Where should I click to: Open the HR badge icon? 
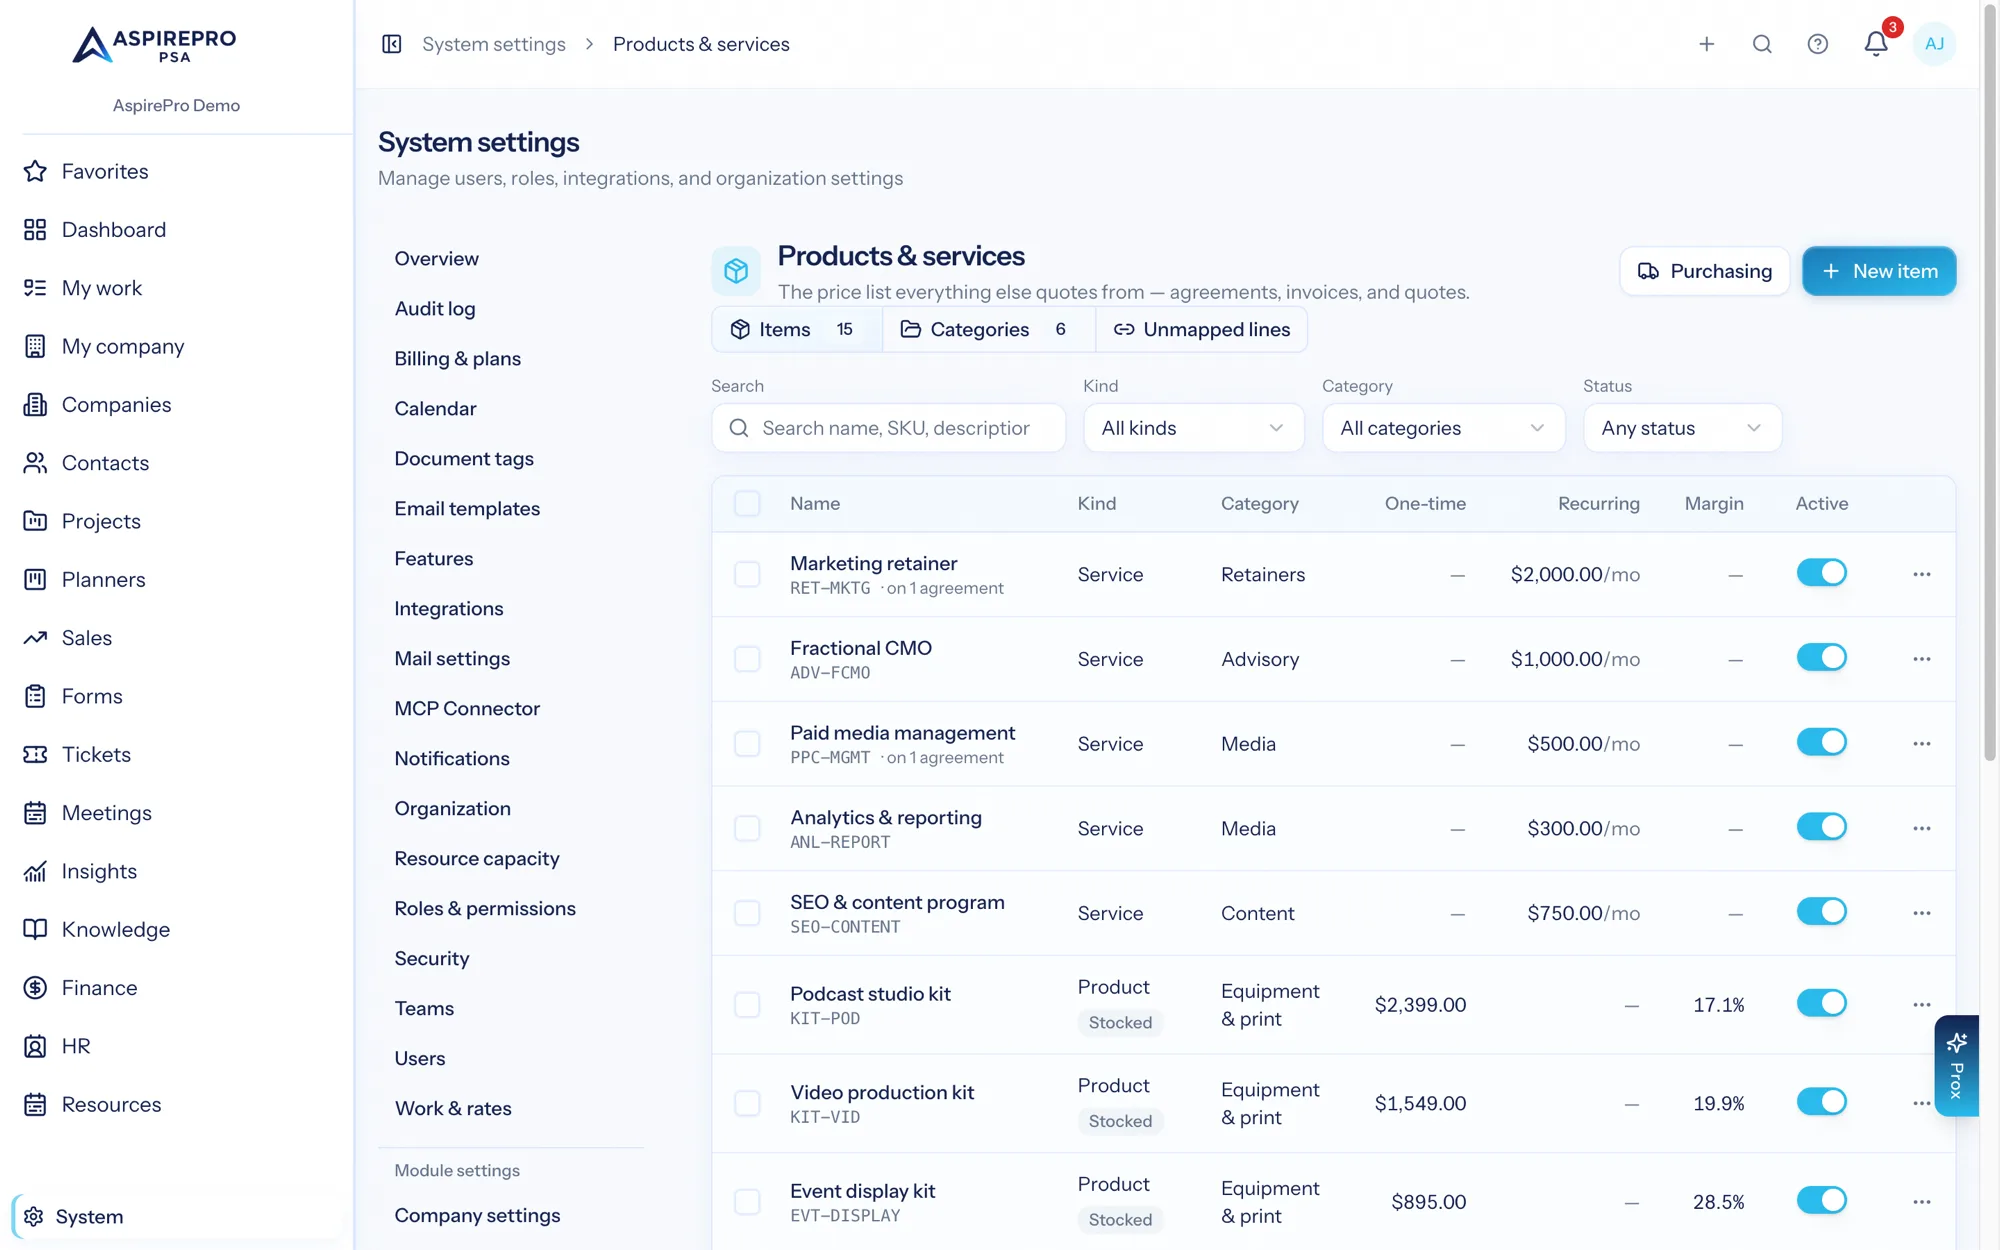pos(35,1046)
